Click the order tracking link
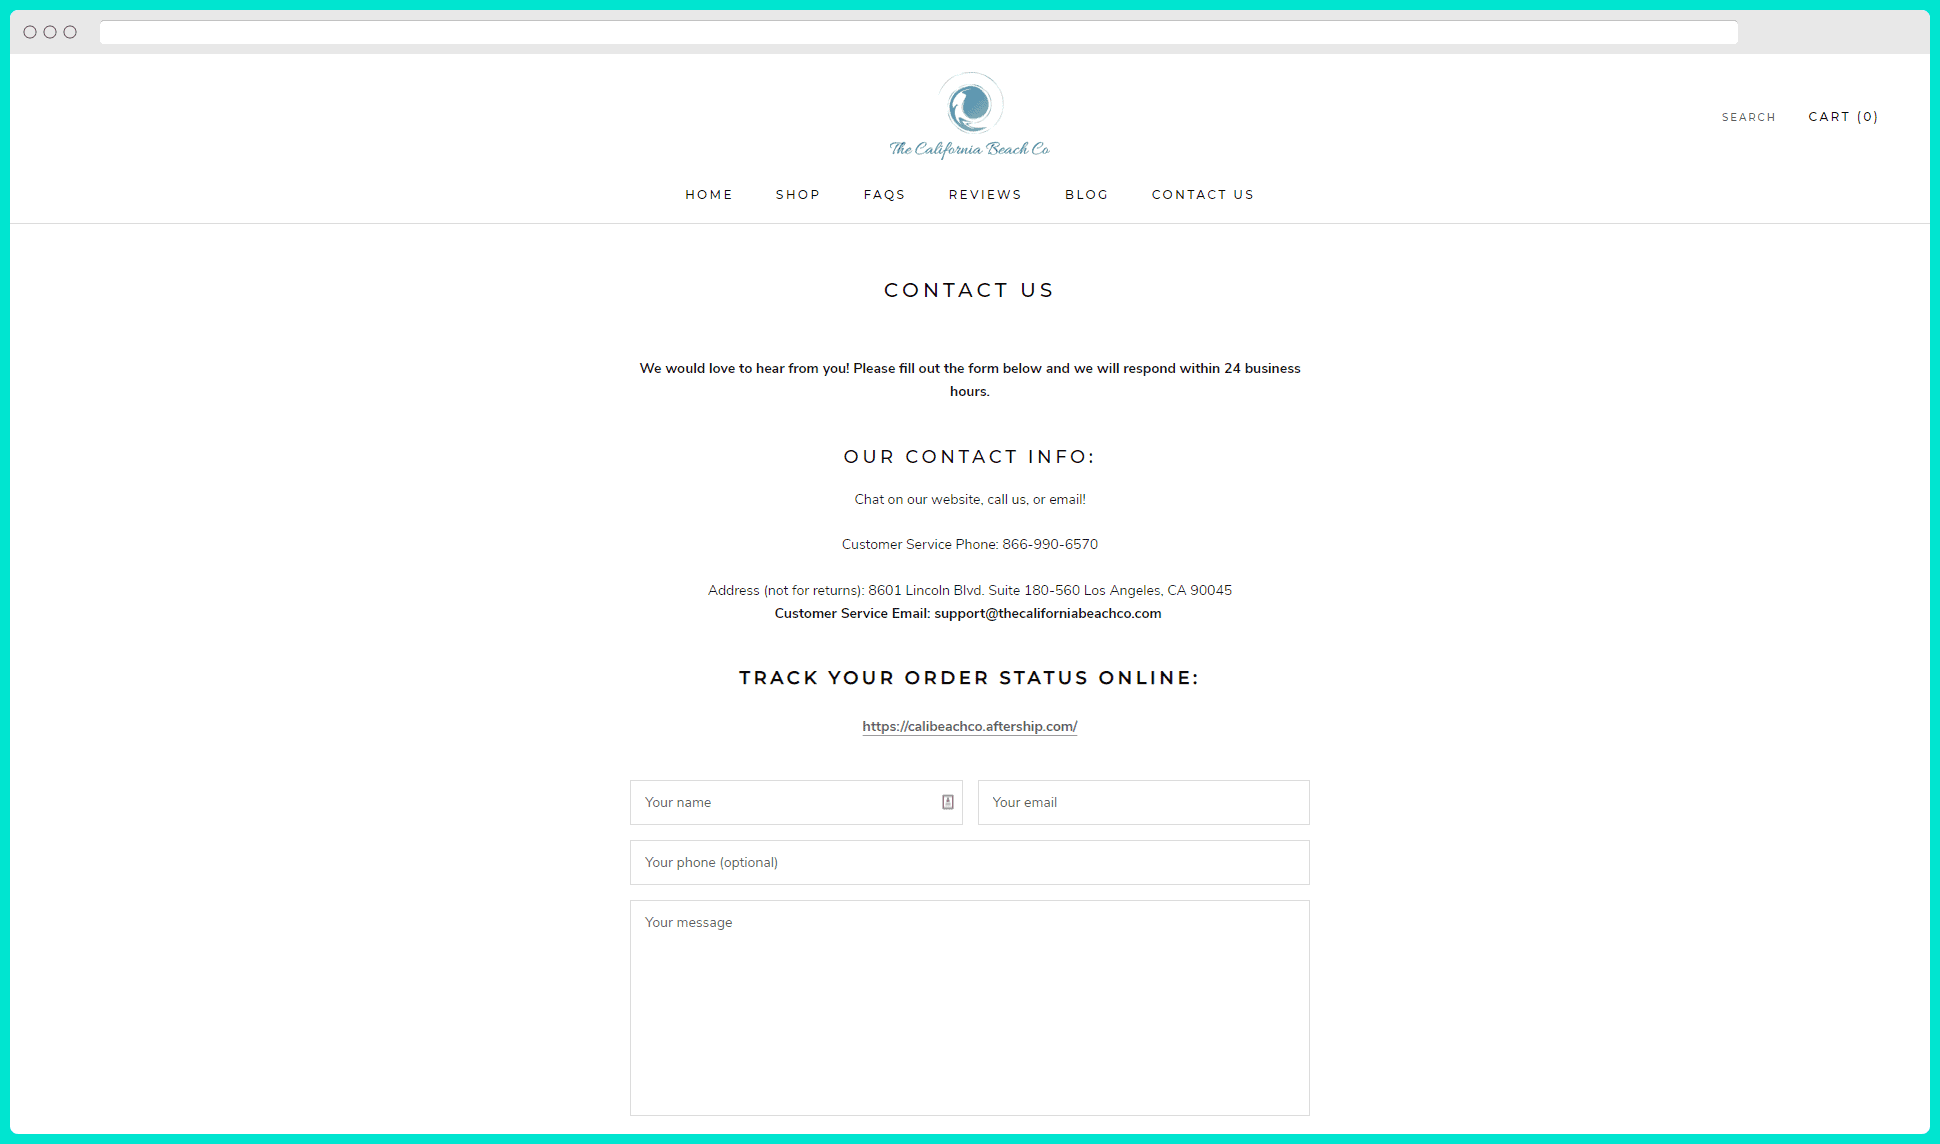 968,725
